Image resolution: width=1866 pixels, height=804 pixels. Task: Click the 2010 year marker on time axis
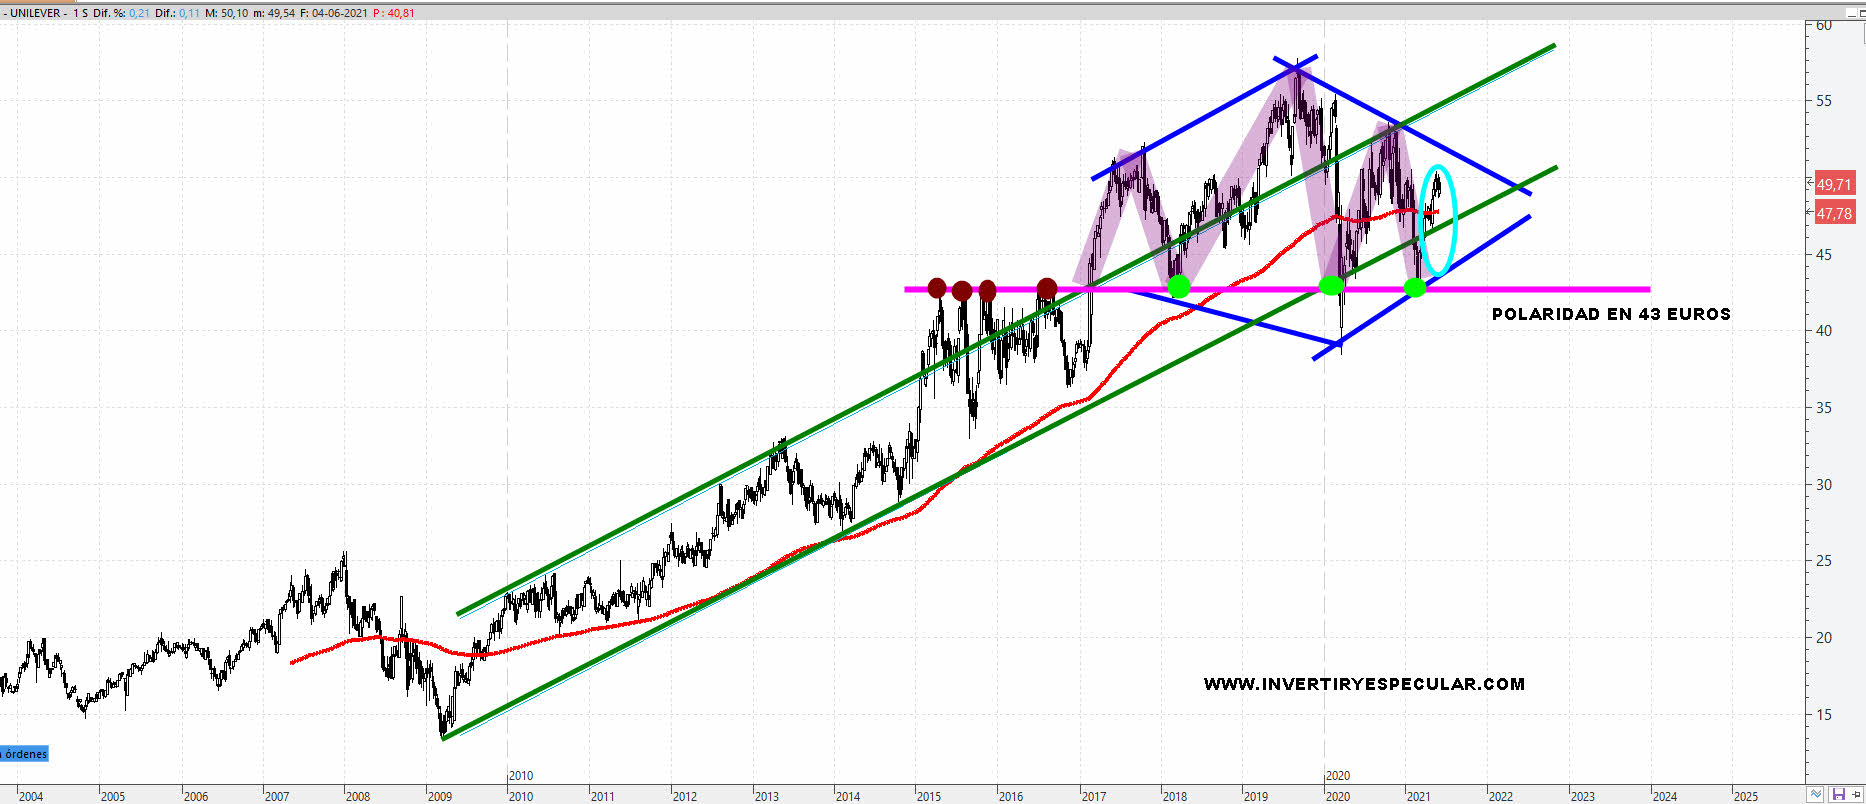520,775
